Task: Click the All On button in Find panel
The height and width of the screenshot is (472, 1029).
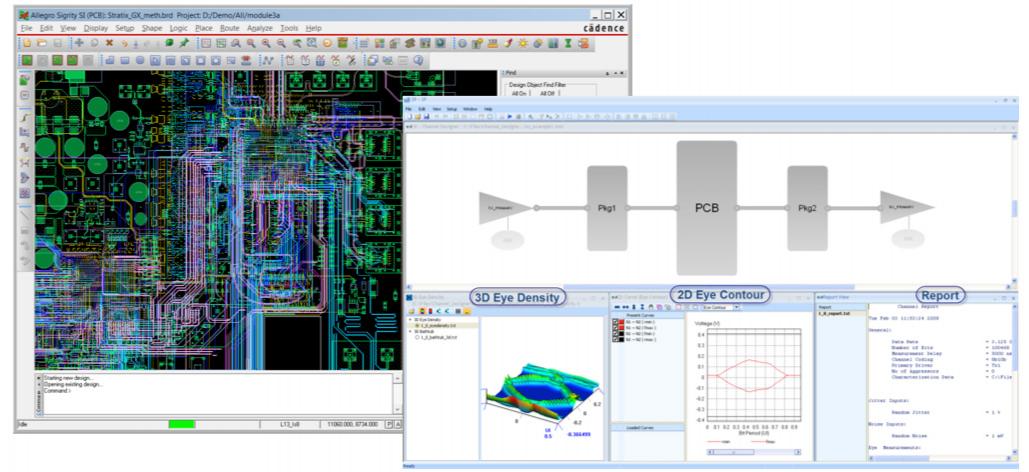Action: coord(518,93)
